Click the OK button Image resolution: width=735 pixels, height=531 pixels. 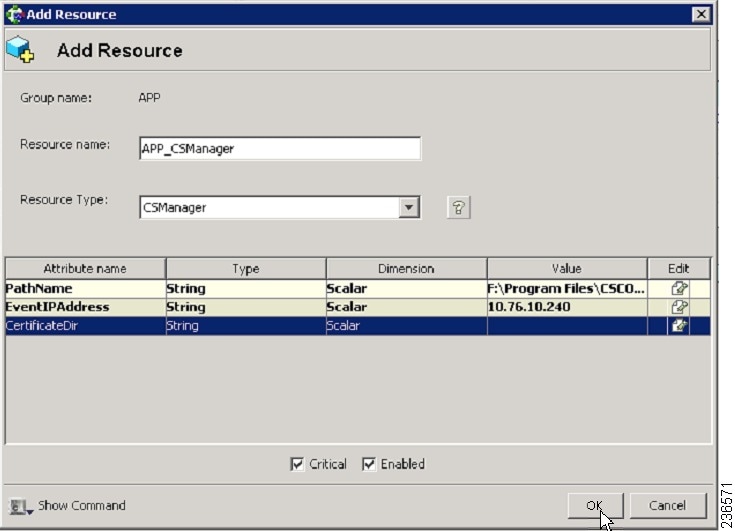(595, 506)
